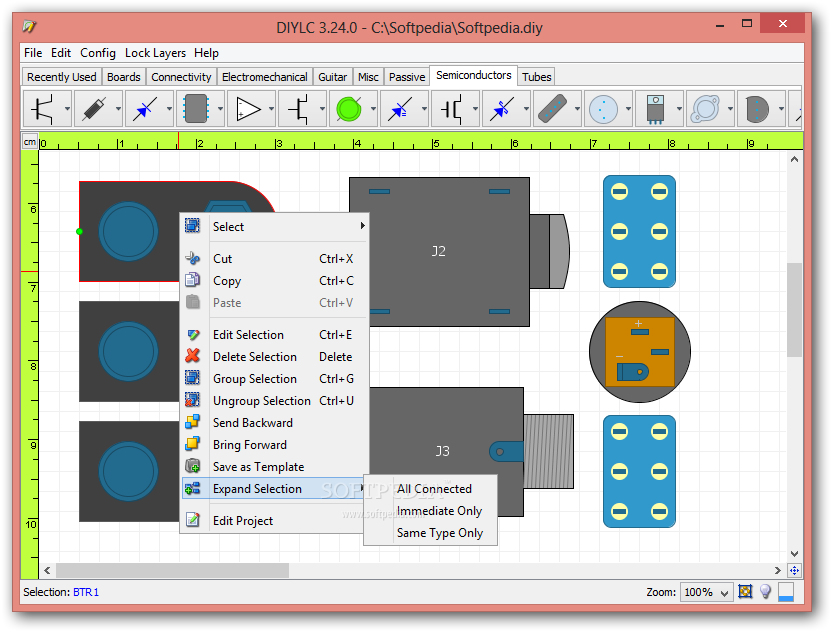Choose Cut from the context menu
Image resolution: width=832 pixels, height=632 pixels.
(274, 258)
